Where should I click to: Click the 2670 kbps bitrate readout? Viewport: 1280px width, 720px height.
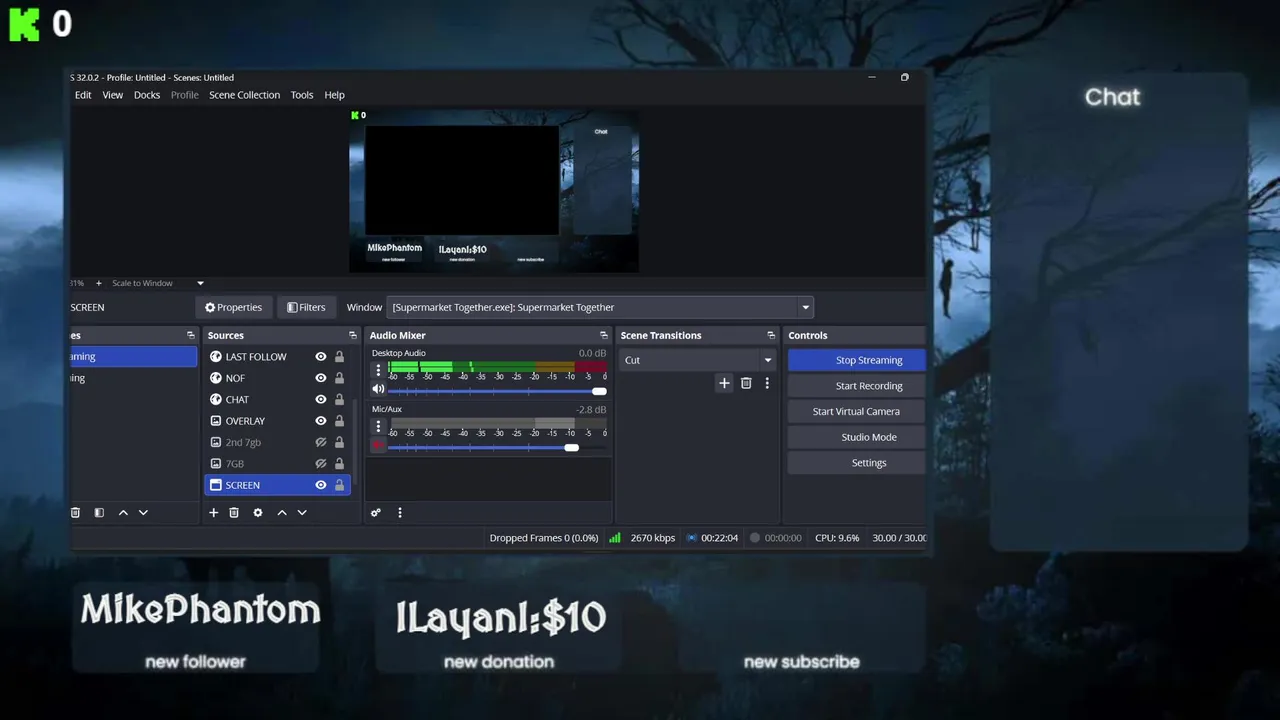(x=652, y=538)
